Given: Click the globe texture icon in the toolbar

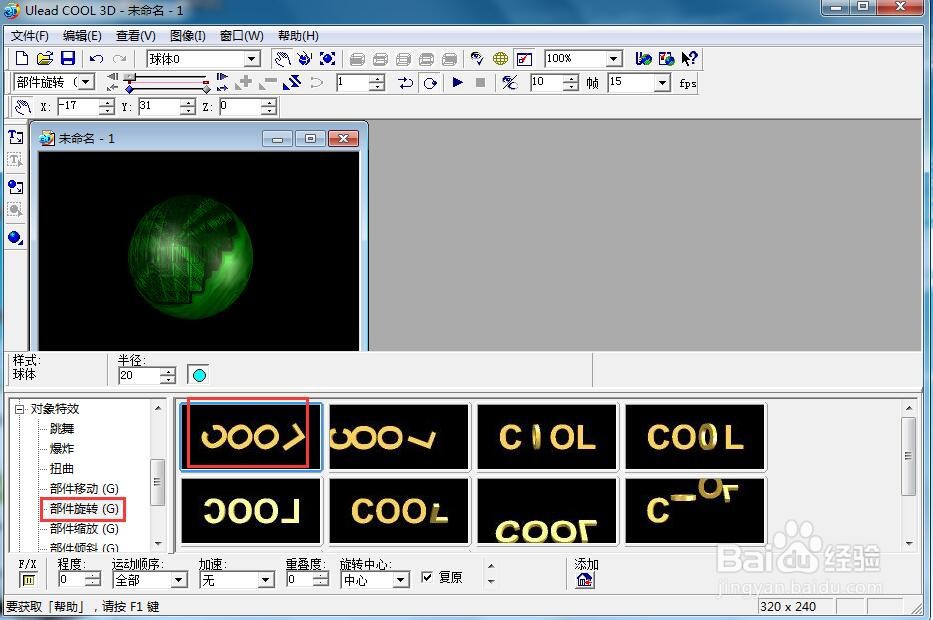Looking at the screenshot, I should 500,58.
